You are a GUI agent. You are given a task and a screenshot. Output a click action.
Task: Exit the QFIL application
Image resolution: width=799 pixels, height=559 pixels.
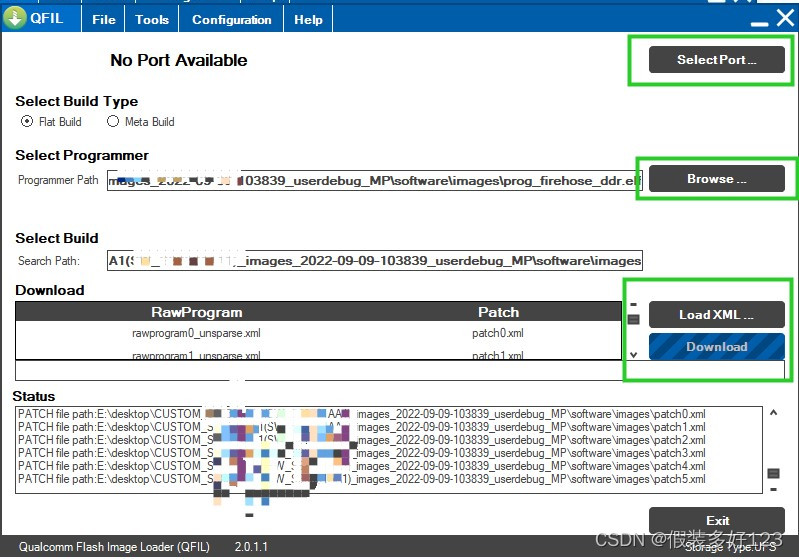(x=716, y=520)
